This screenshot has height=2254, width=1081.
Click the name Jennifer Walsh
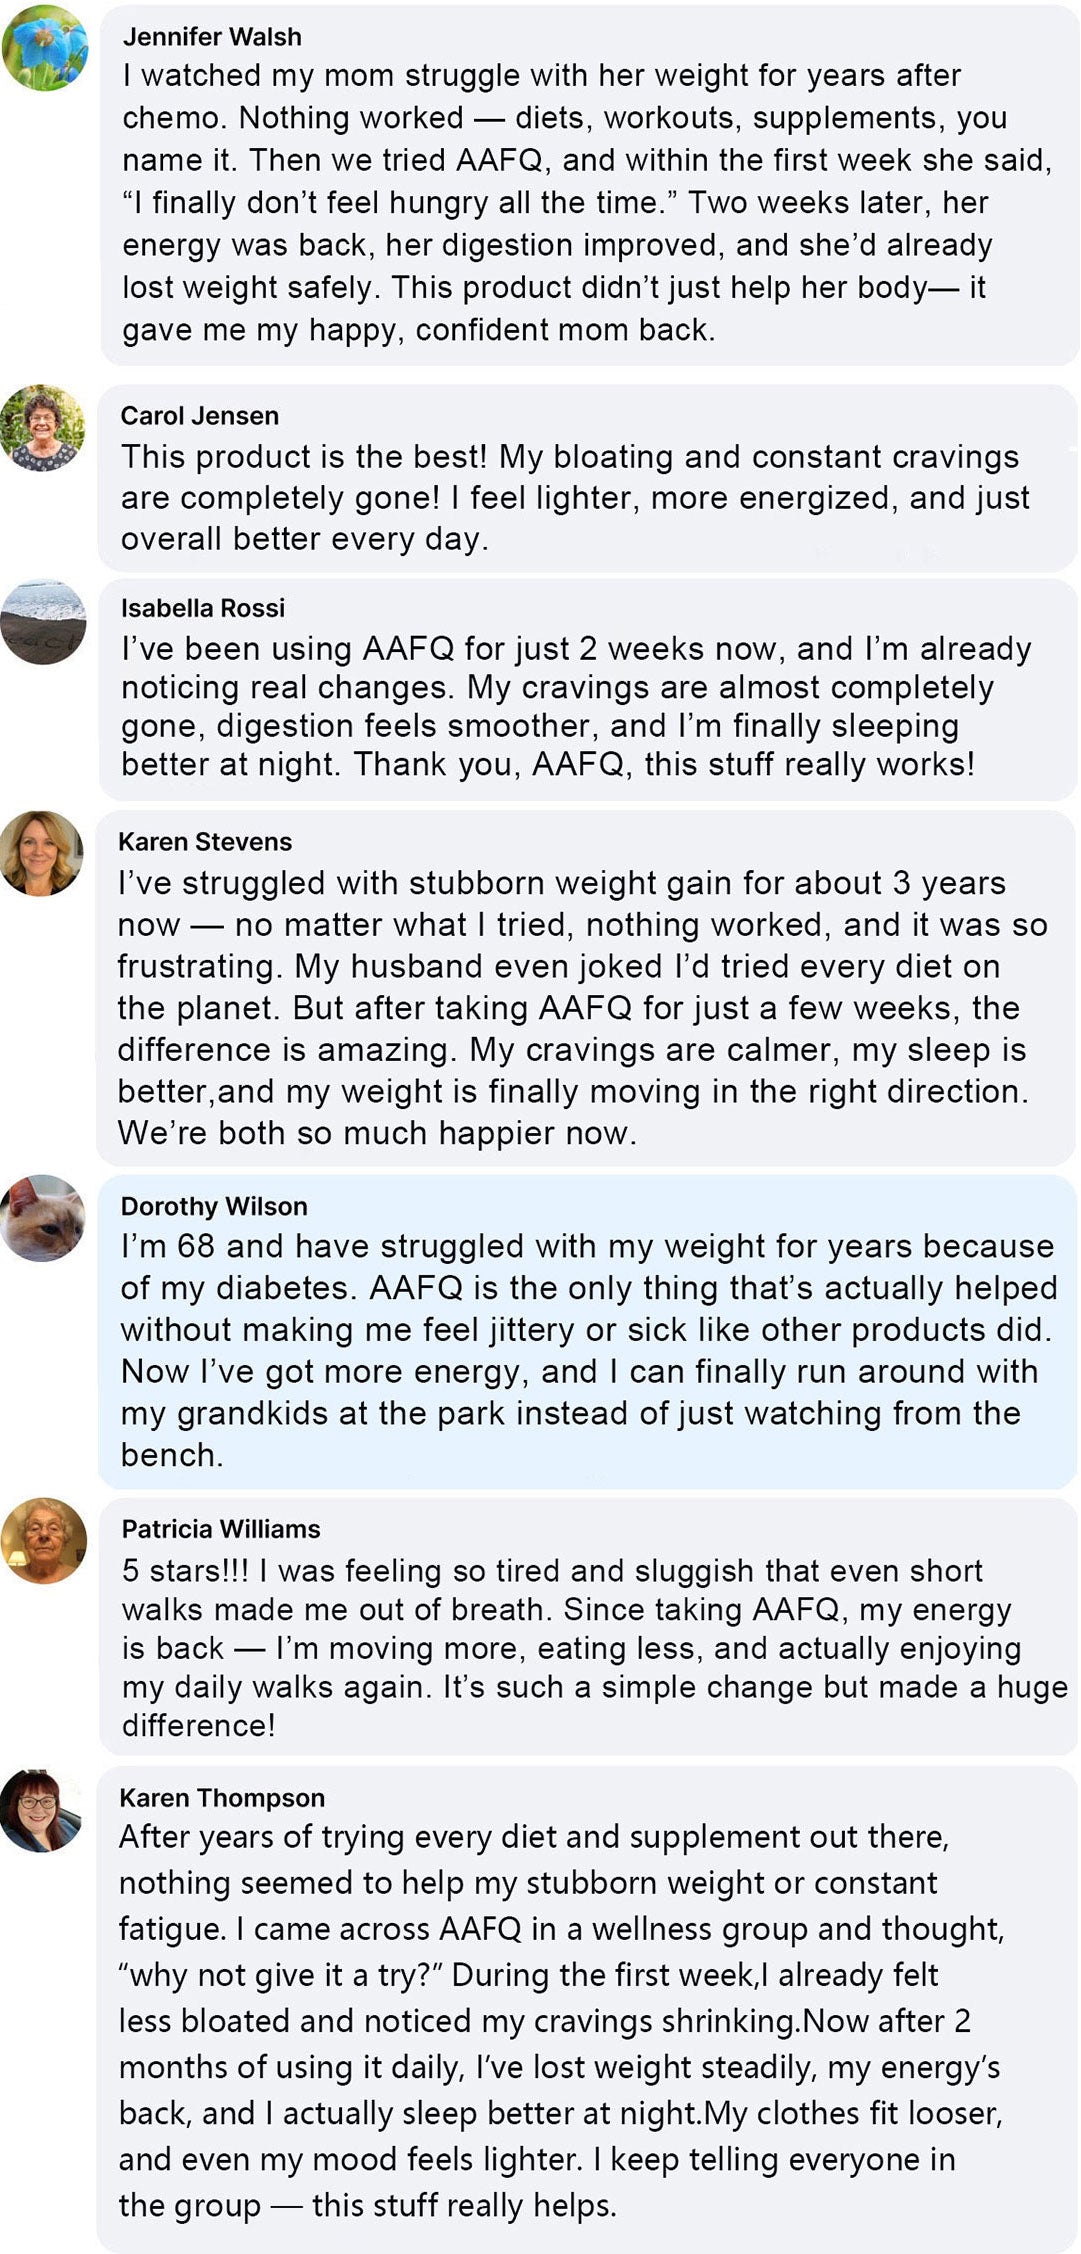[x=212, y=37]
